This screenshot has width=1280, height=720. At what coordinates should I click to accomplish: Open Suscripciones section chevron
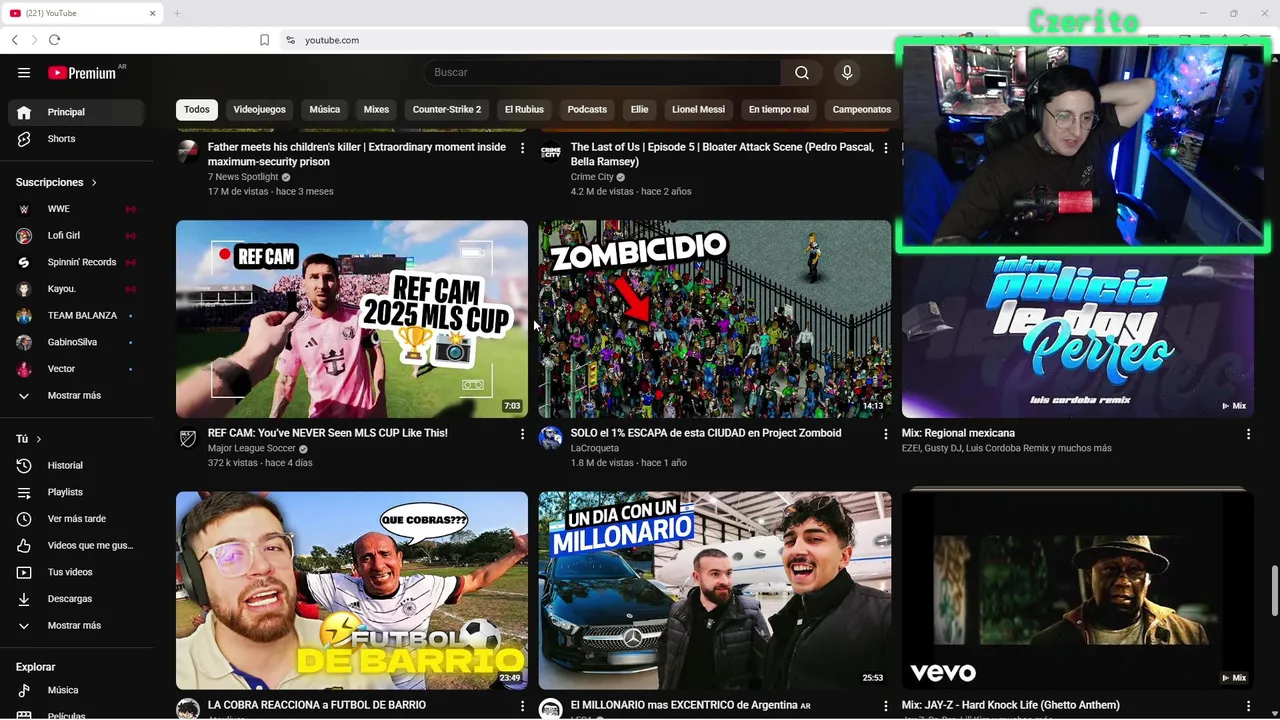pyautogui.click(x=94, y=183)
